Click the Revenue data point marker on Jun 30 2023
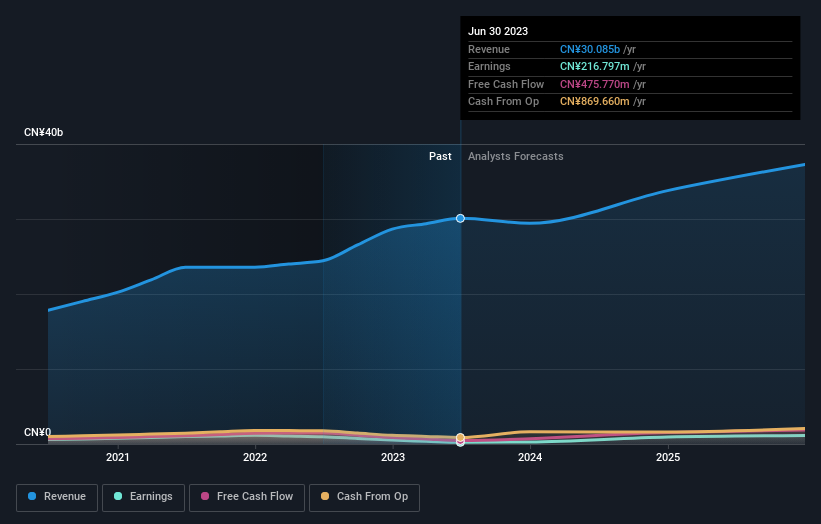 pyautogui.click(x=460, y=218)
